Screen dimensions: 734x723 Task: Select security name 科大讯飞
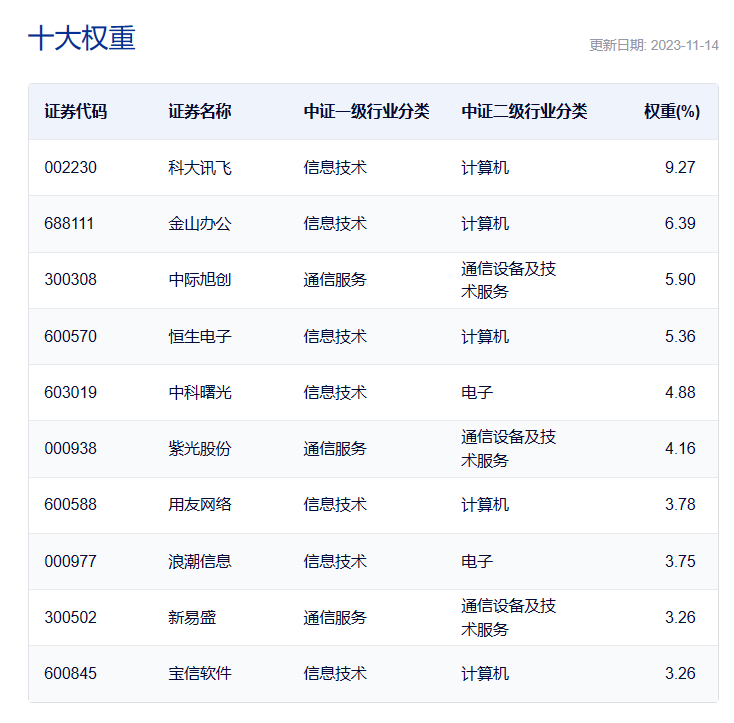(x=200, y=168)
